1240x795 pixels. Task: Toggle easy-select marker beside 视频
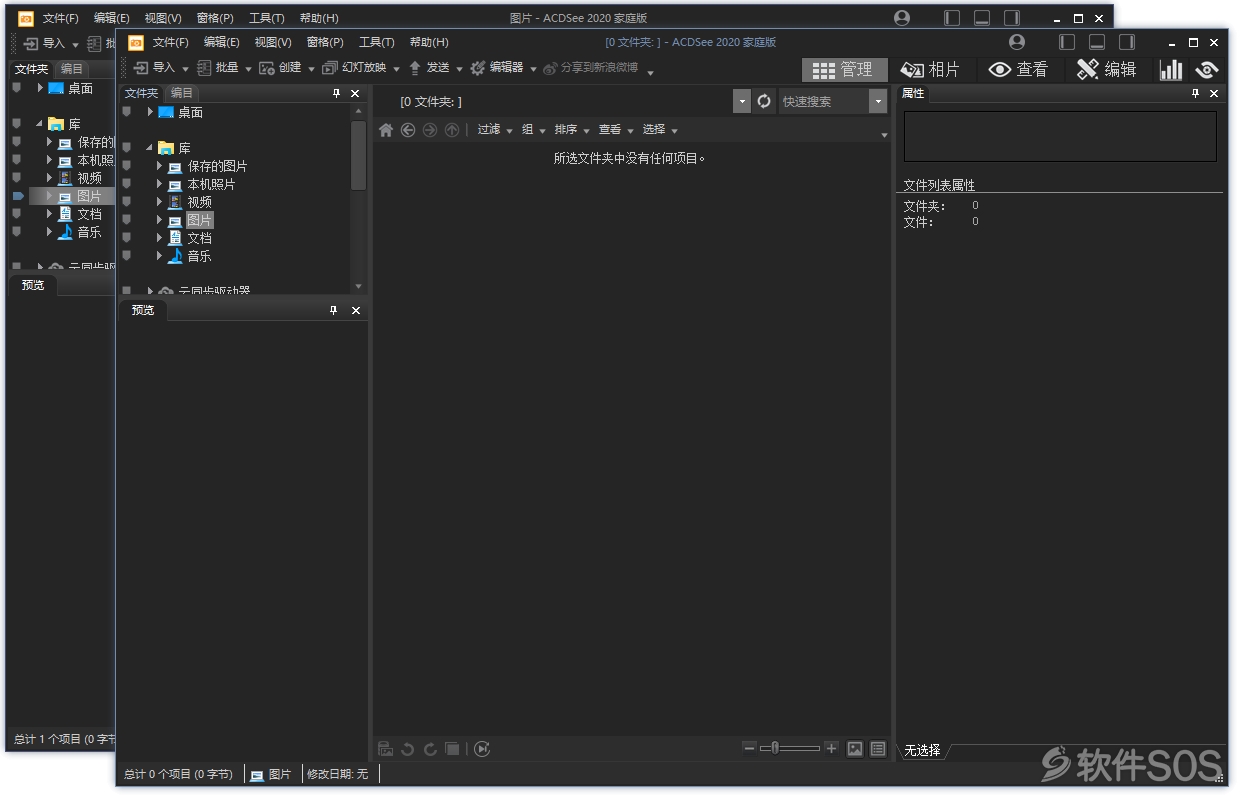point(126,202)
